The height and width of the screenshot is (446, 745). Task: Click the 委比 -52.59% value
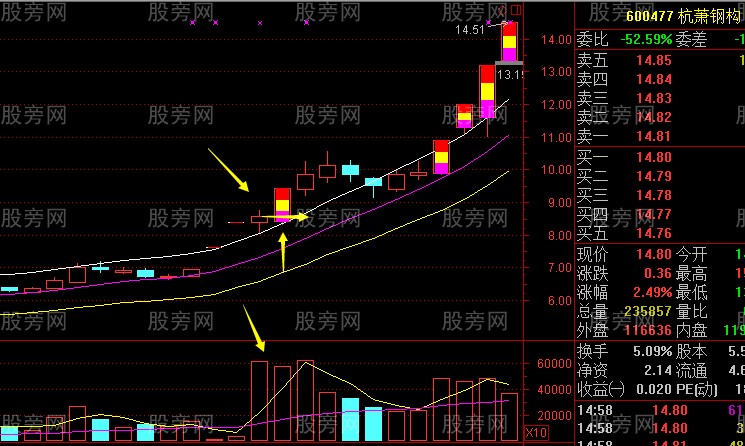[646, 39]
